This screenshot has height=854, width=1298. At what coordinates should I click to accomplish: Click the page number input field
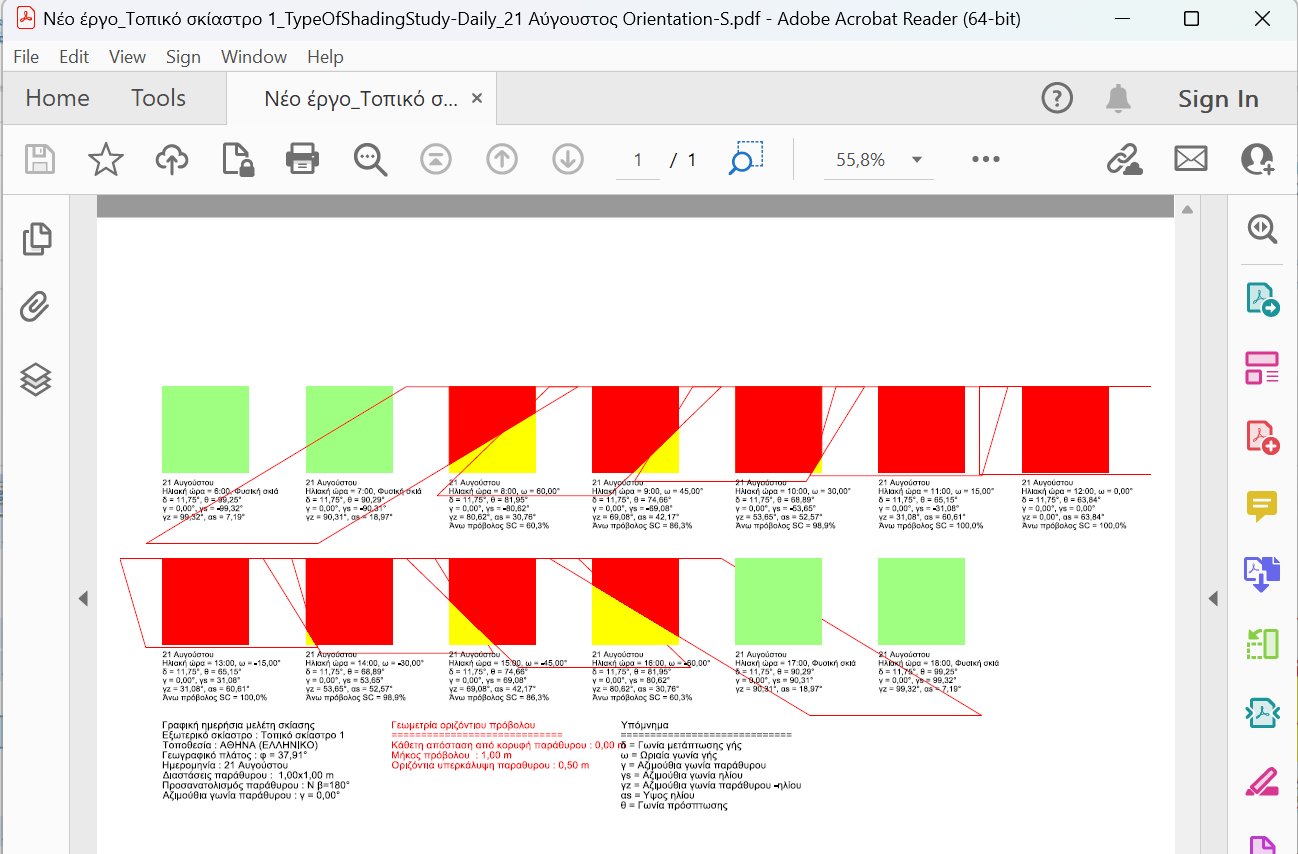click(637, 158)
